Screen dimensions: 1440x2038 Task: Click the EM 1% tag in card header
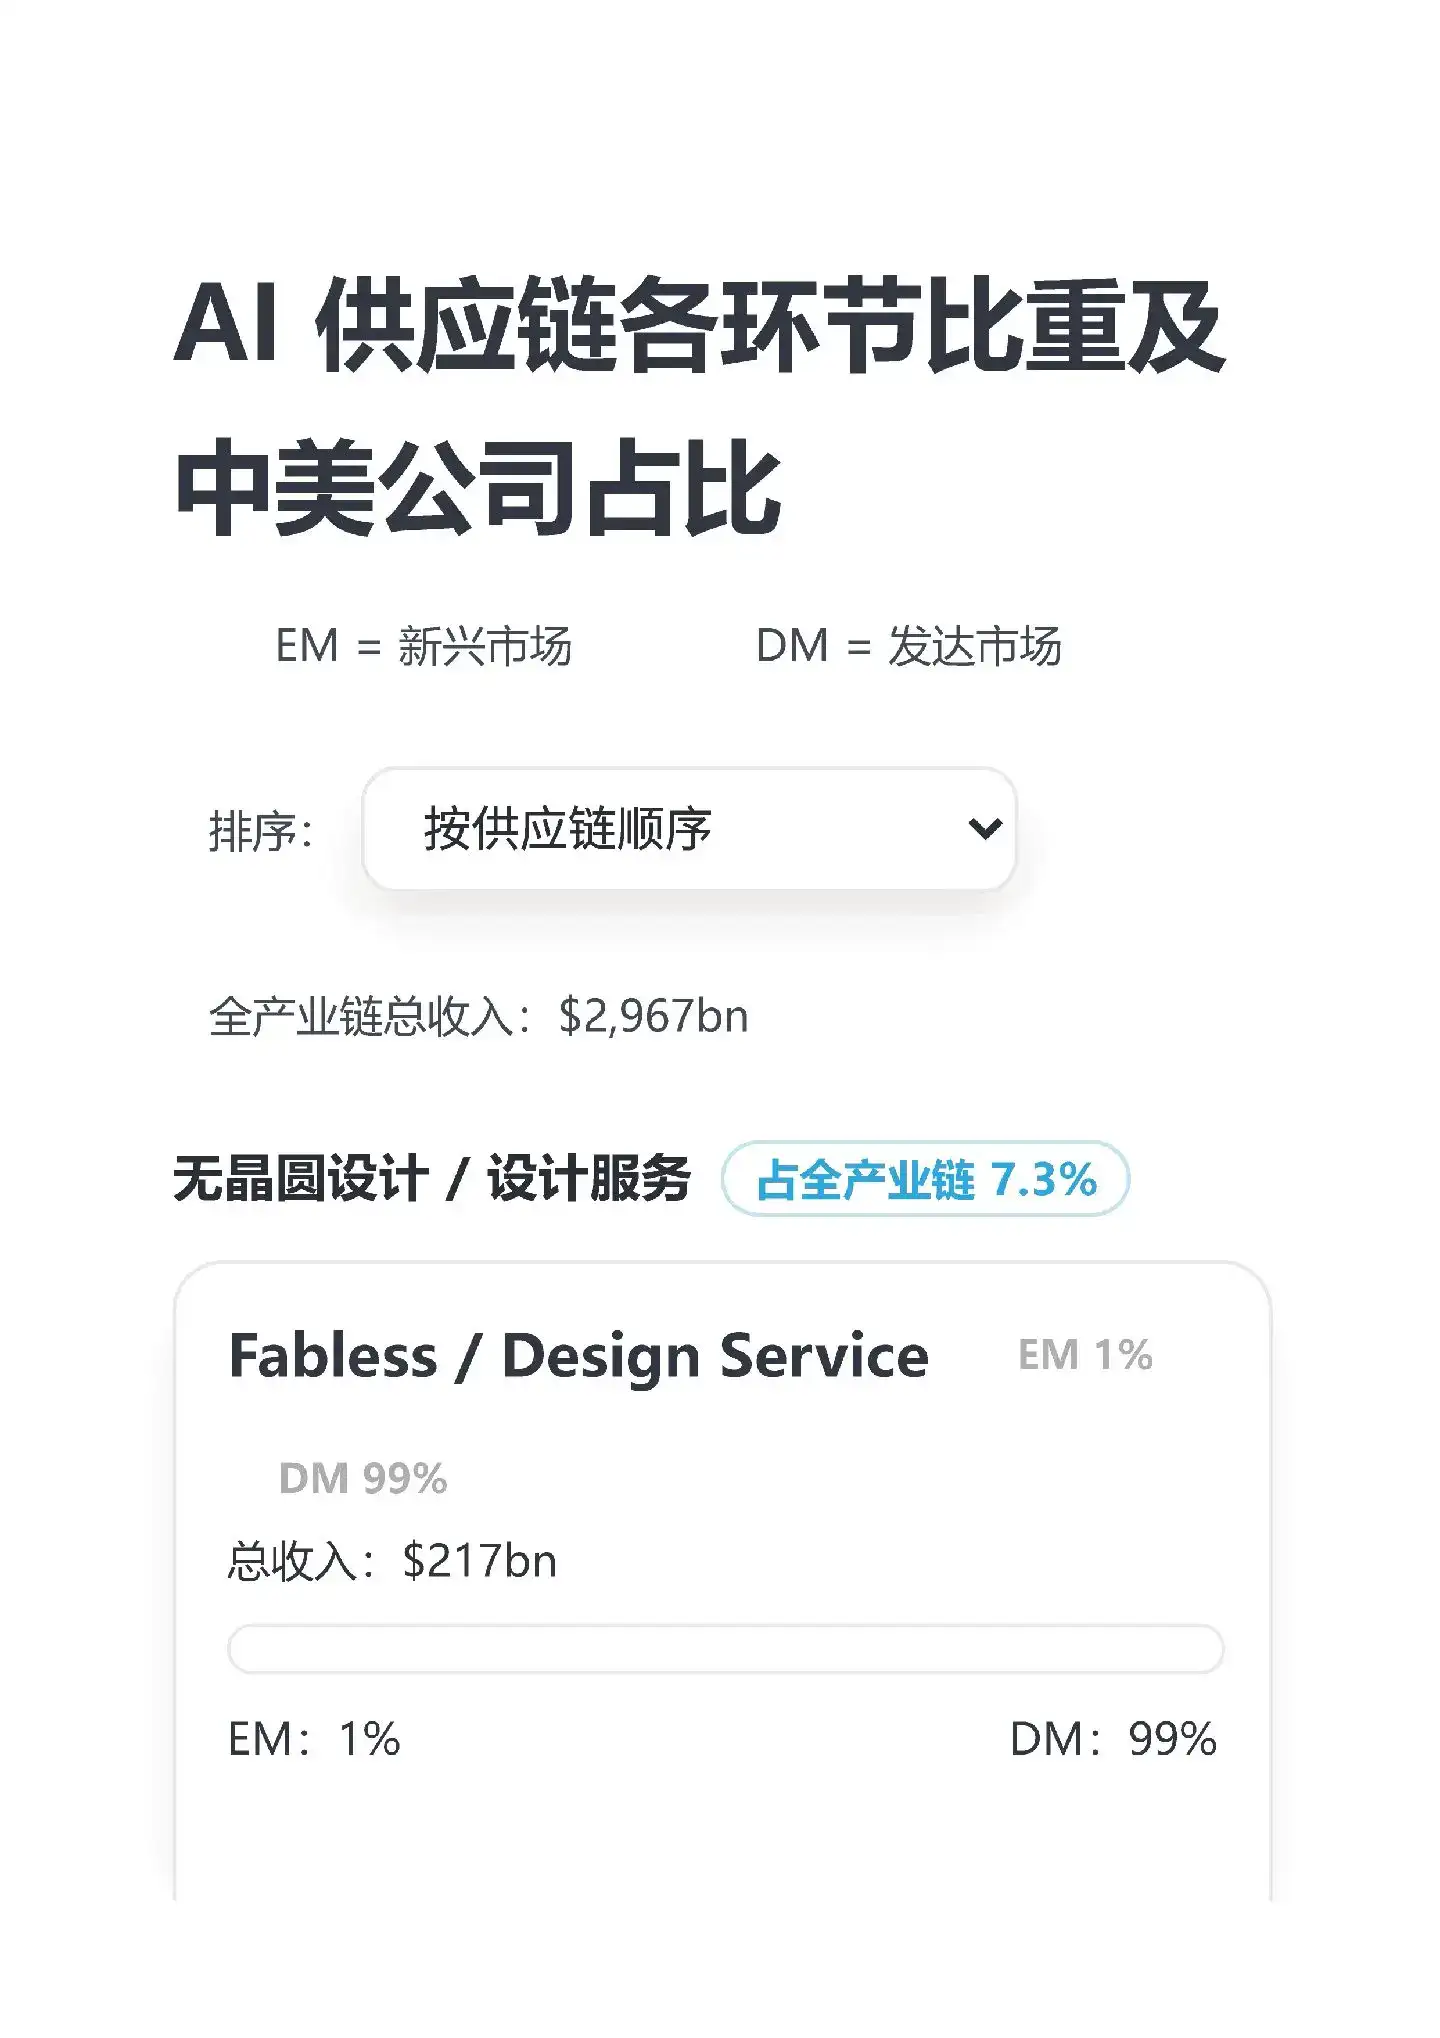(1085, 1356)
